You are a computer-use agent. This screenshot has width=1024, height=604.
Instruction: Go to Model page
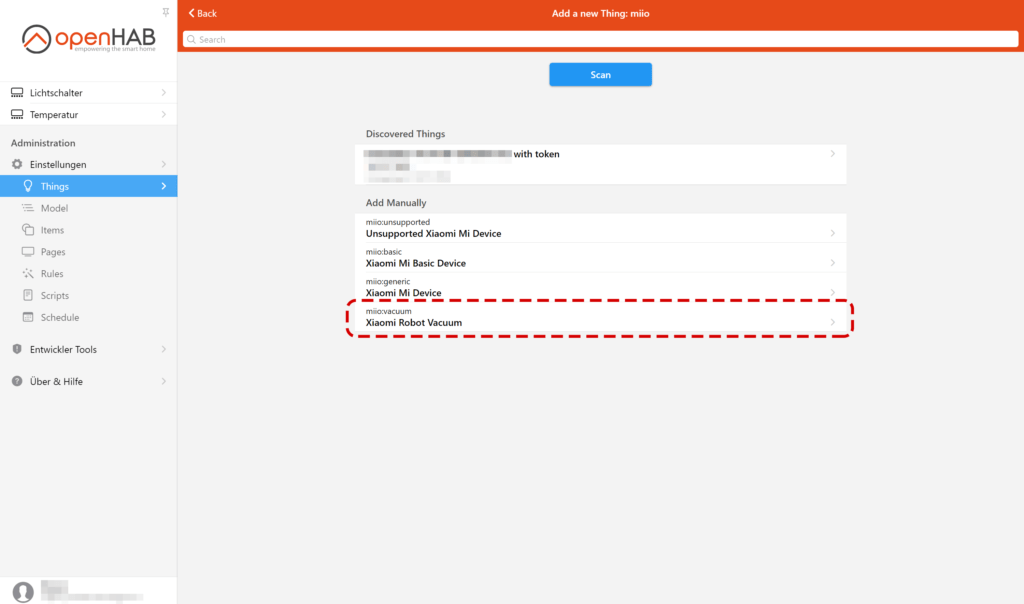click(x=88, y=208)
